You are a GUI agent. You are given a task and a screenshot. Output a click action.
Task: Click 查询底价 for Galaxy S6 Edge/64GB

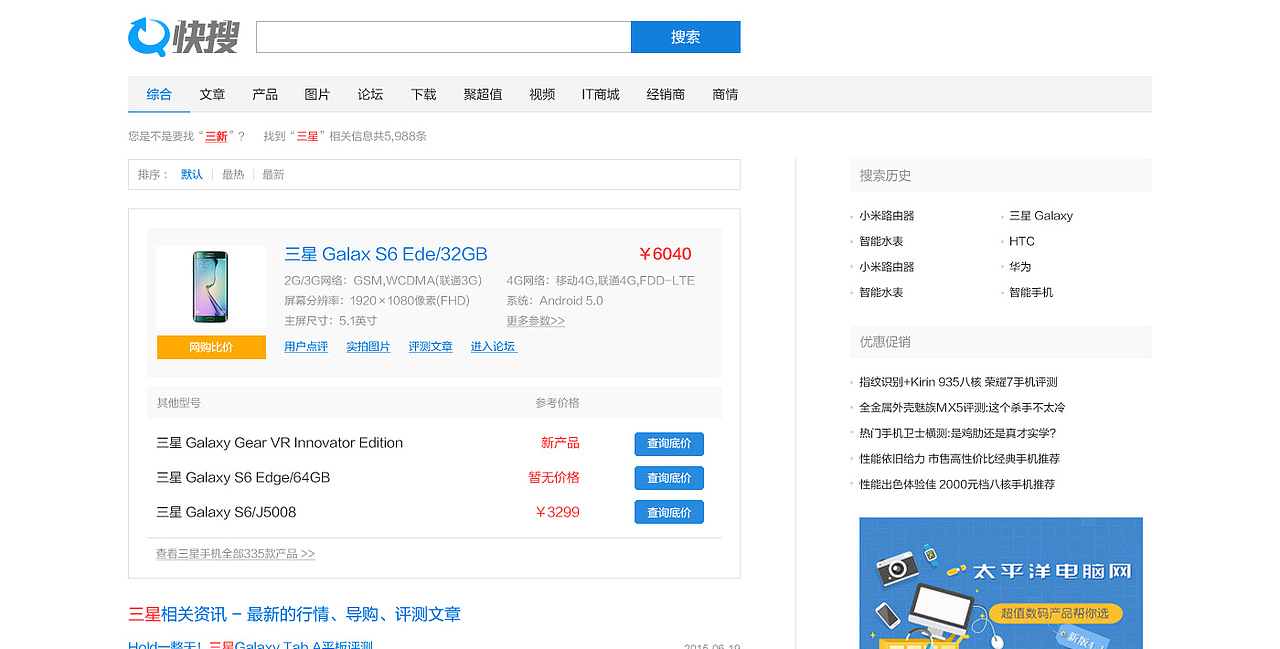point(669,478)
